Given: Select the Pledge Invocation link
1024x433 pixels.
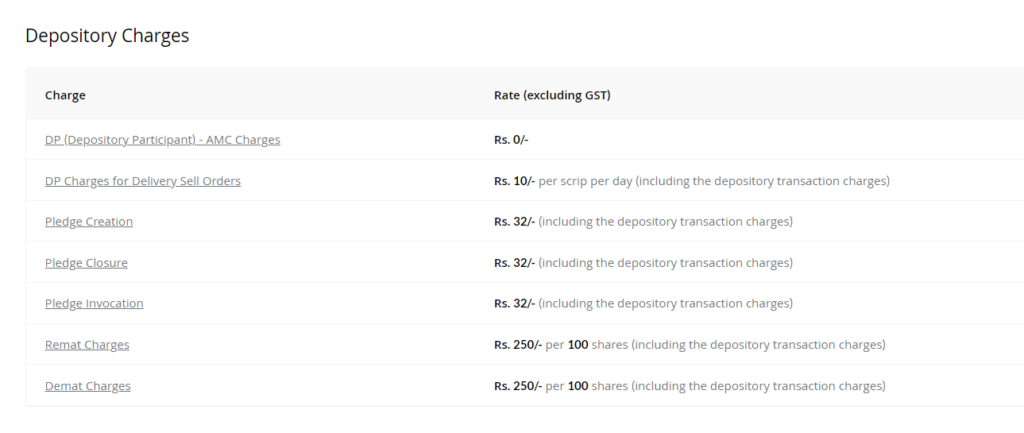Looking at the screenshot, I should 94,304.
